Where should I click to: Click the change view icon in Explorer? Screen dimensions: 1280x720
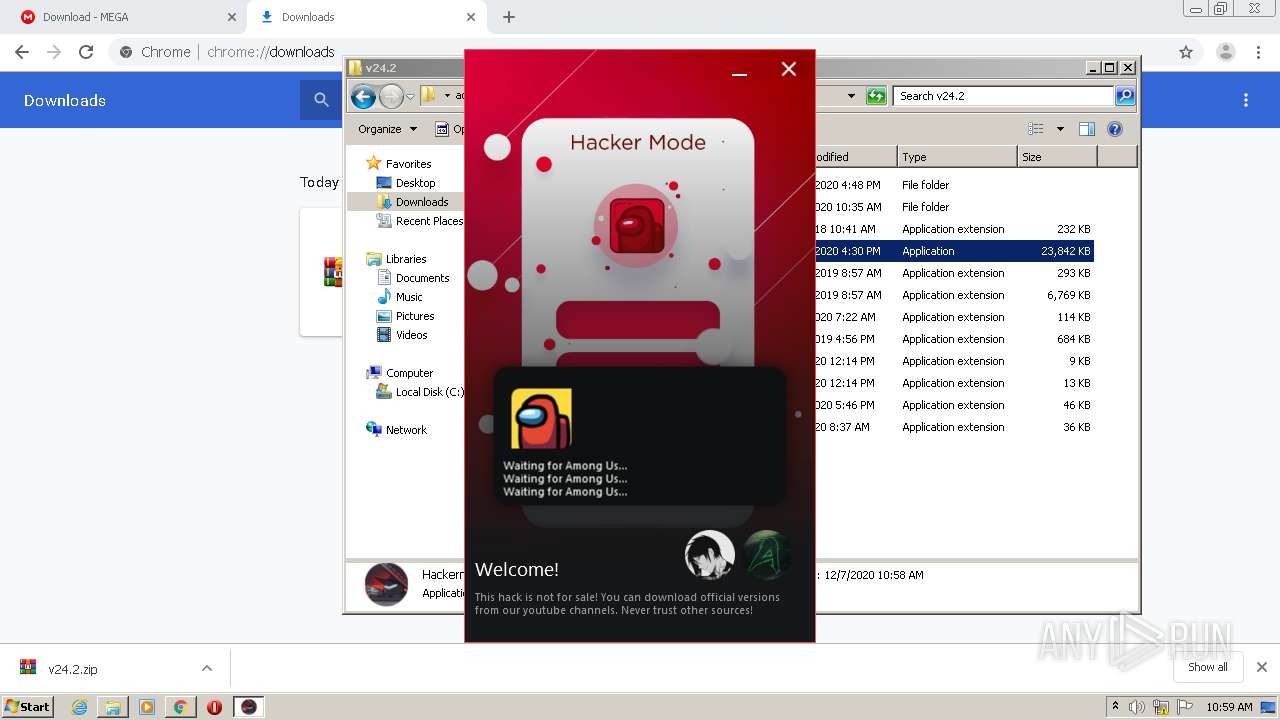[x=1036, y=129]
